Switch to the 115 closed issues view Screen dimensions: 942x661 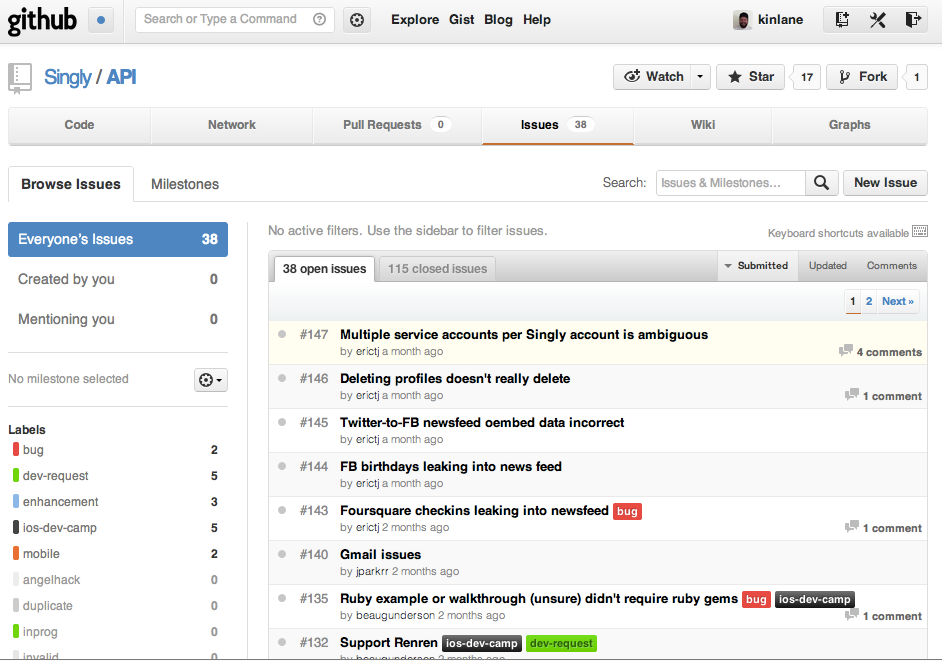[x=436, y=268]
